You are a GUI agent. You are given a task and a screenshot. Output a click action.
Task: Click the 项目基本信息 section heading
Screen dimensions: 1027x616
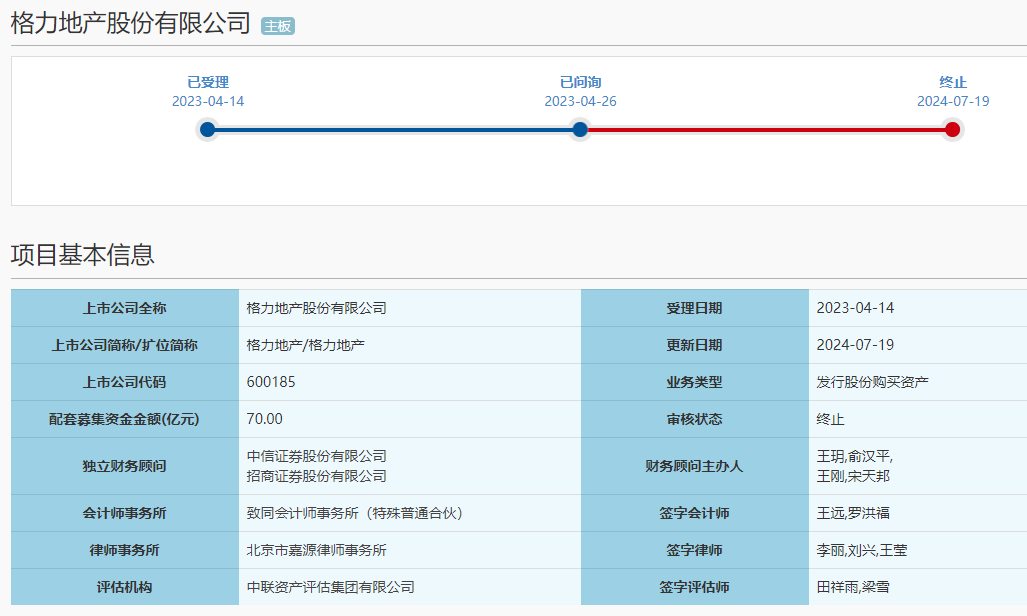[83, 255]
